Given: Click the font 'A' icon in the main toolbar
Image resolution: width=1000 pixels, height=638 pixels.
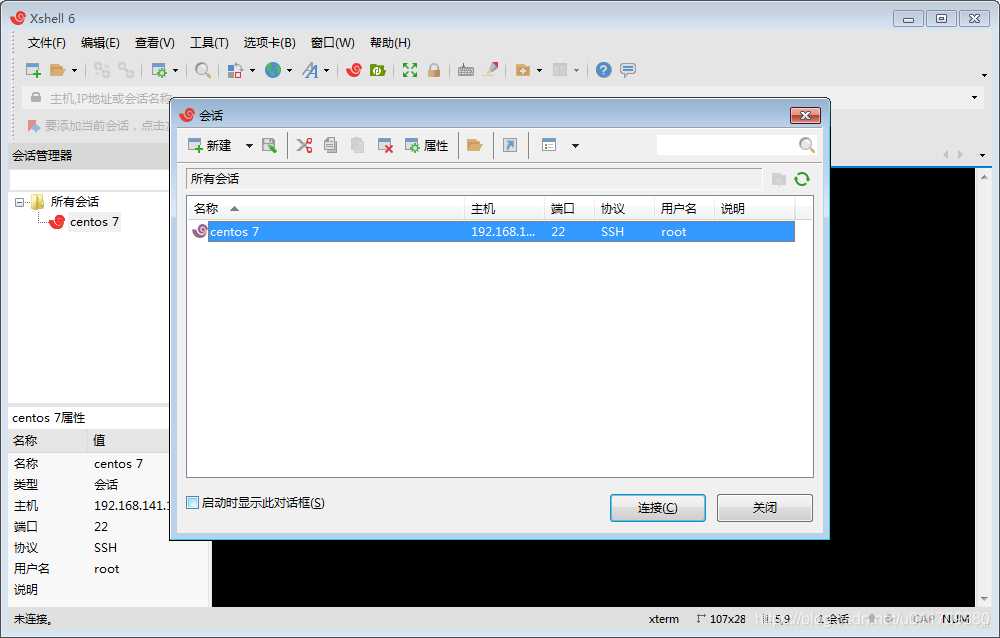Looking at the screenshot, I should 311,70.
